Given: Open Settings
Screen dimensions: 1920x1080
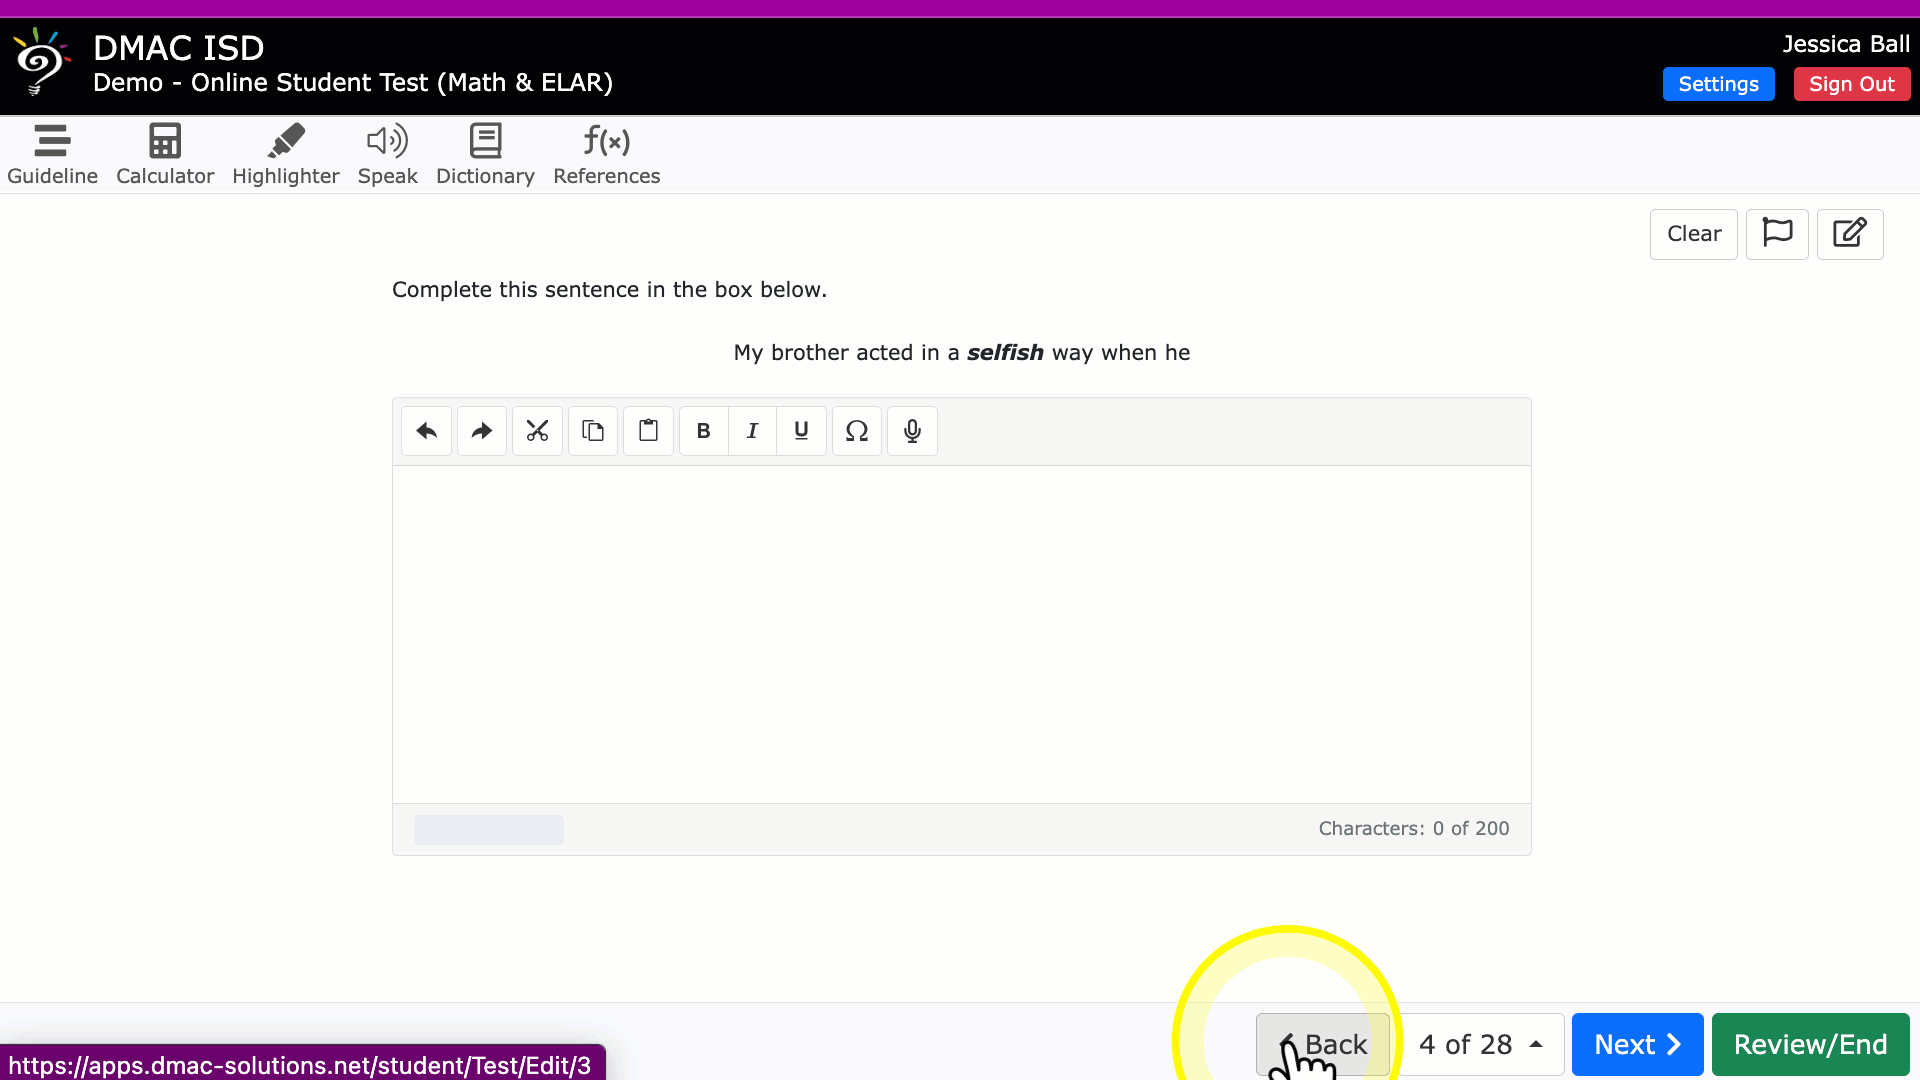Looking at the screenshot, I should coord(1718,84).
